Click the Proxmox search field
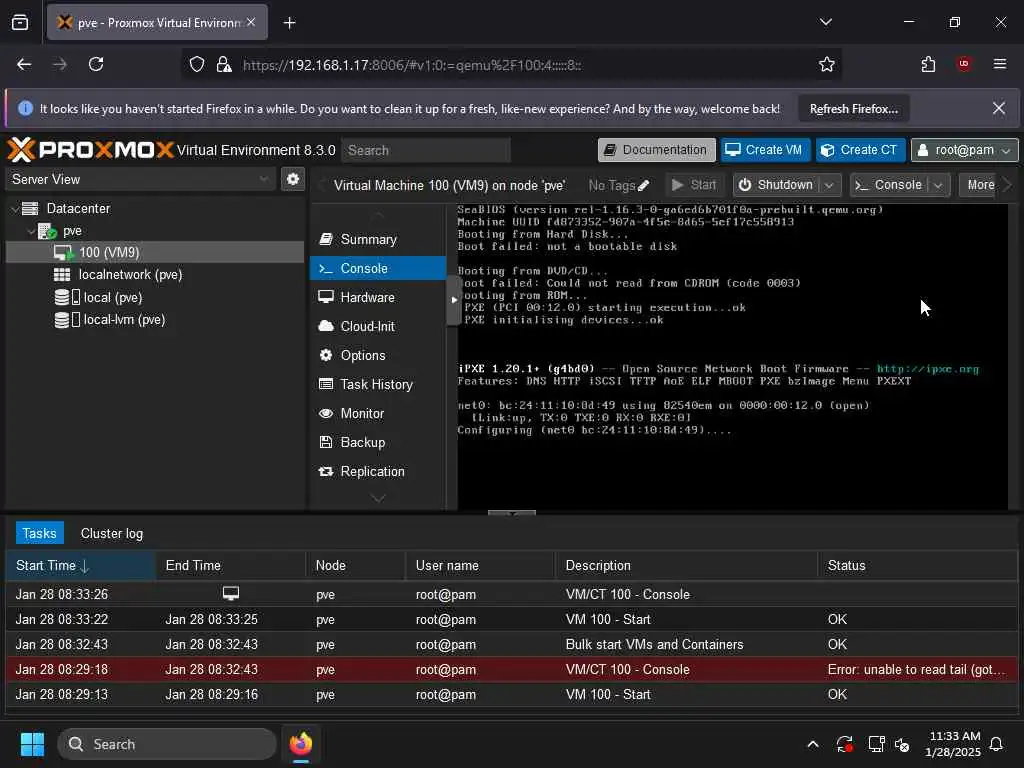The width and height of the screenshot is (1024, 768). click(x=426, y=150)
